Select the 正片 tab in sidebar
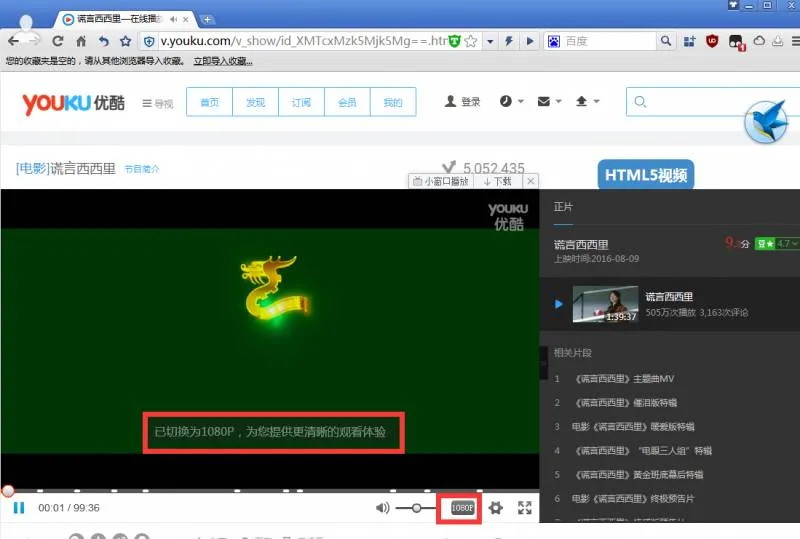 [x=563, y=207]
